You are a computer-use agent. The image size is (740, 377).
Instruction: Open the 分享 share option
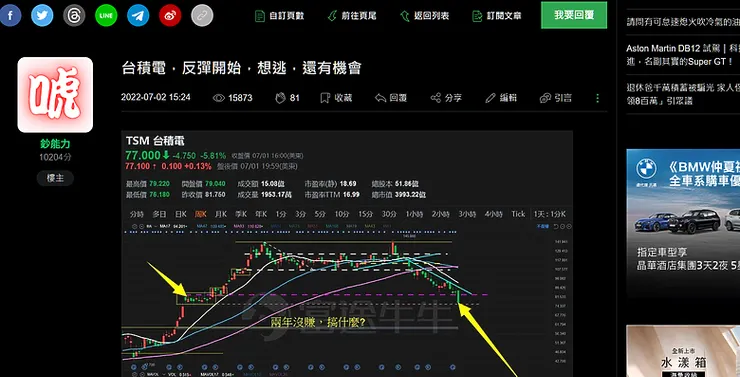click(446, 98)
